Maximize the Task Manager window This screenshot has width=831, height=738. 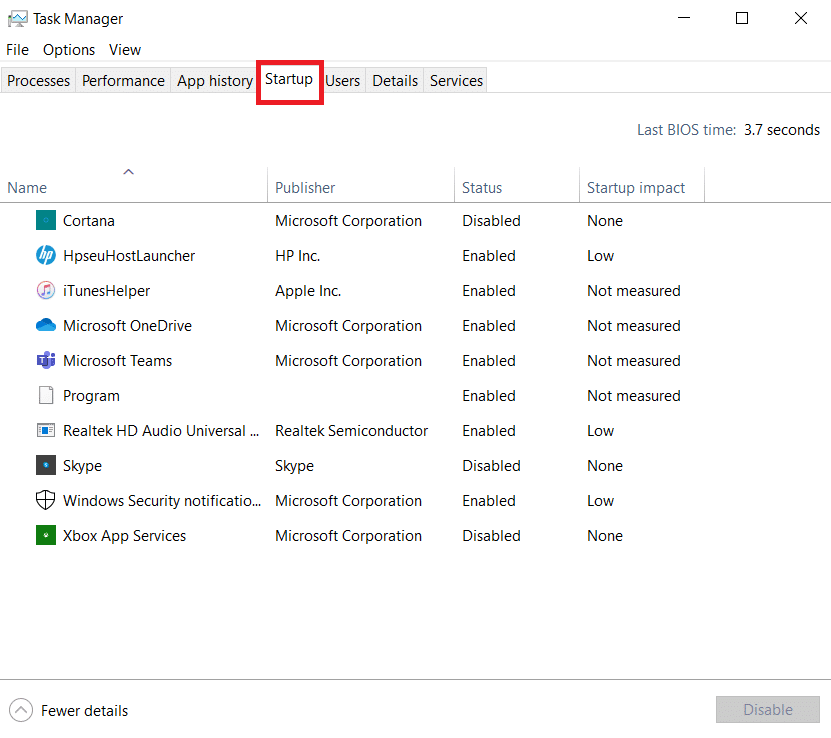[742, 18]
